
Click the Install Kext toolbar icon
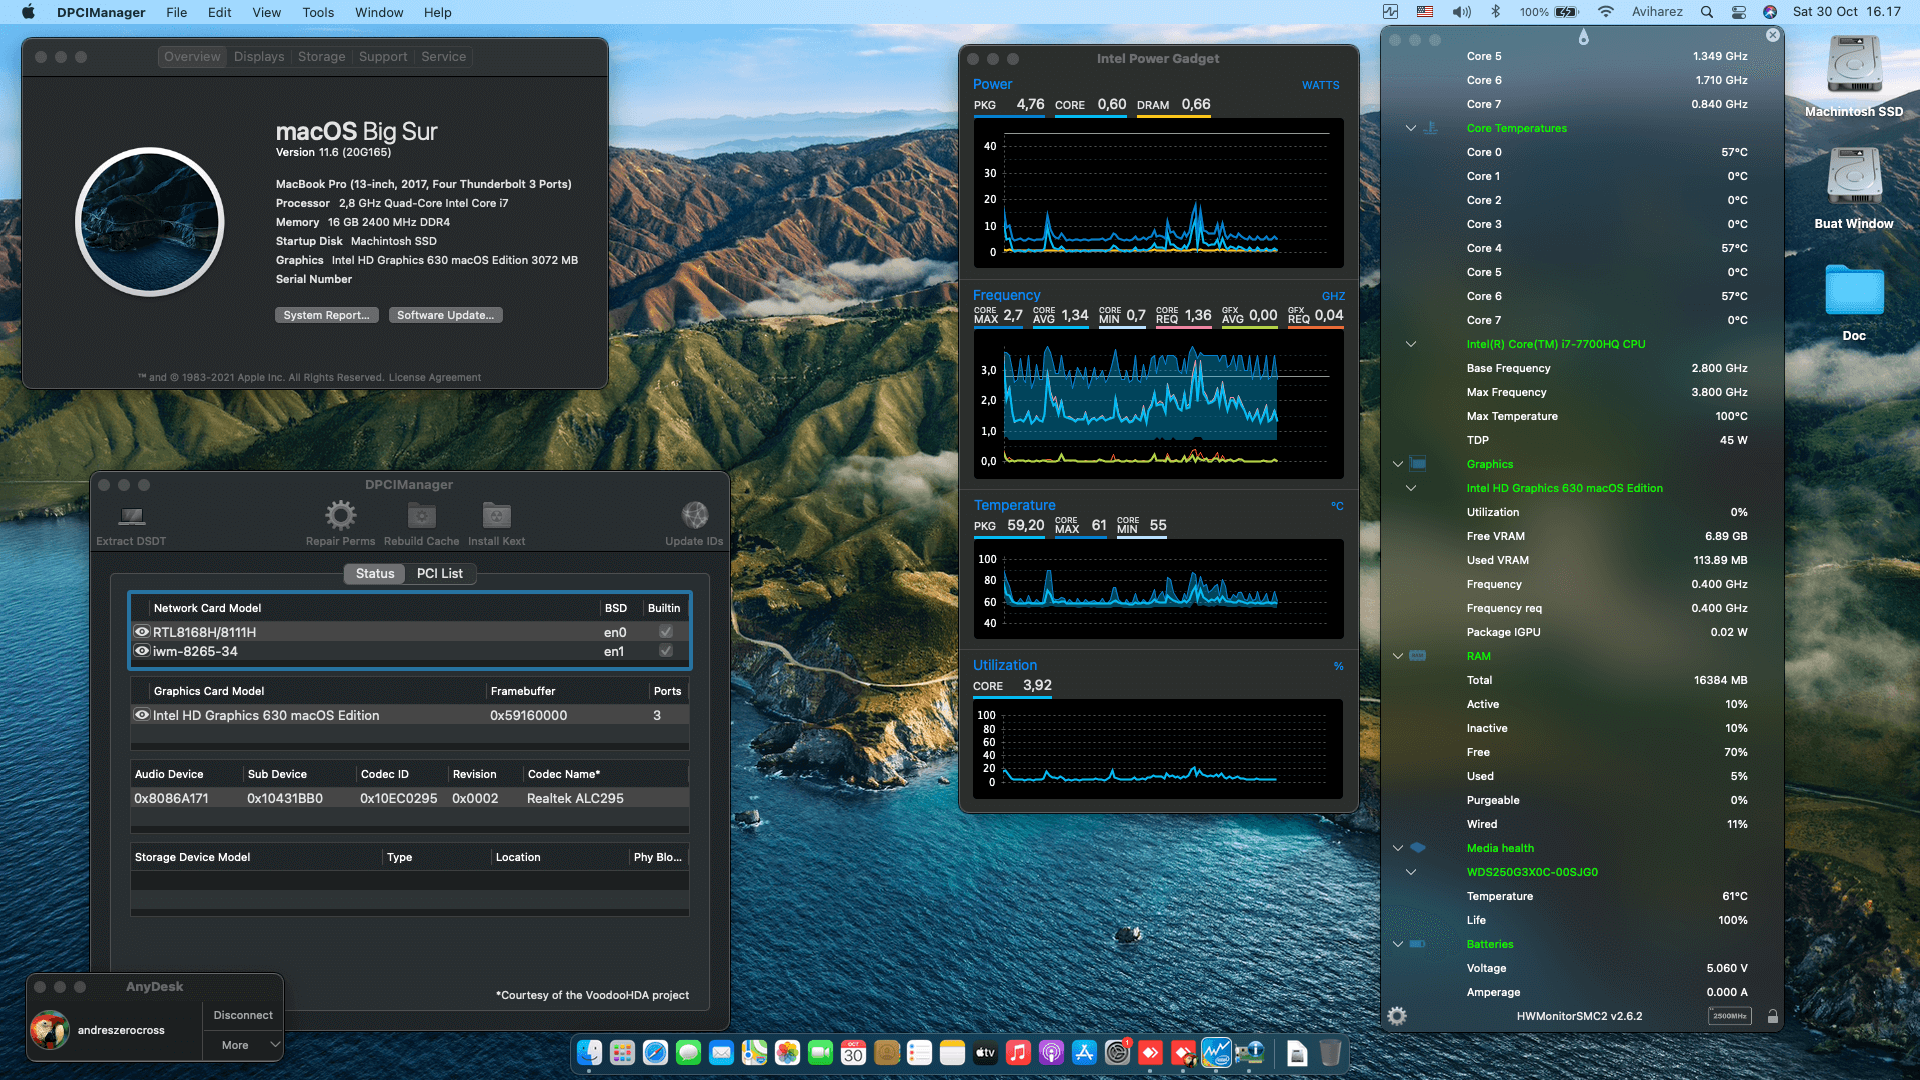point(496,524)
